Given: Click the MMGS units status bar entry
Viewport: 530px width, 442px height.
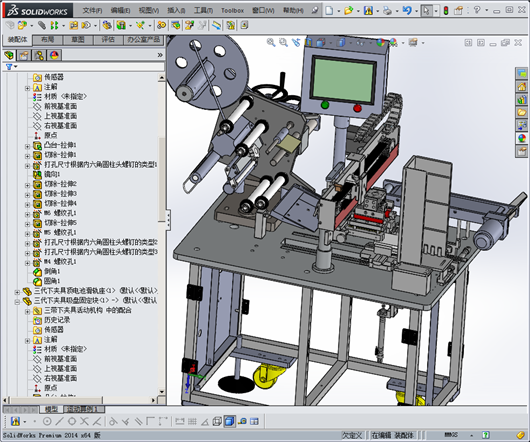Looking at the screenshot, I should click(x=451, y=435).
